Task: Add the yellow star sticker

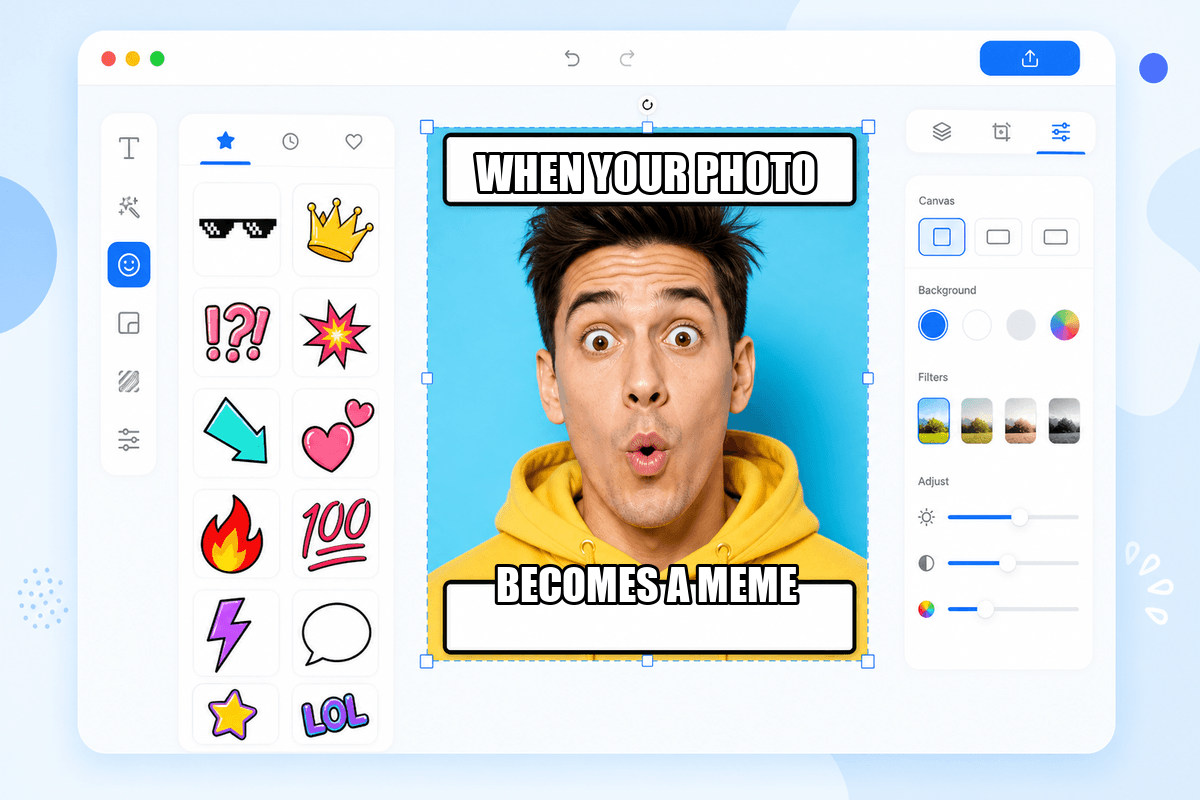Action: point(236,714)
